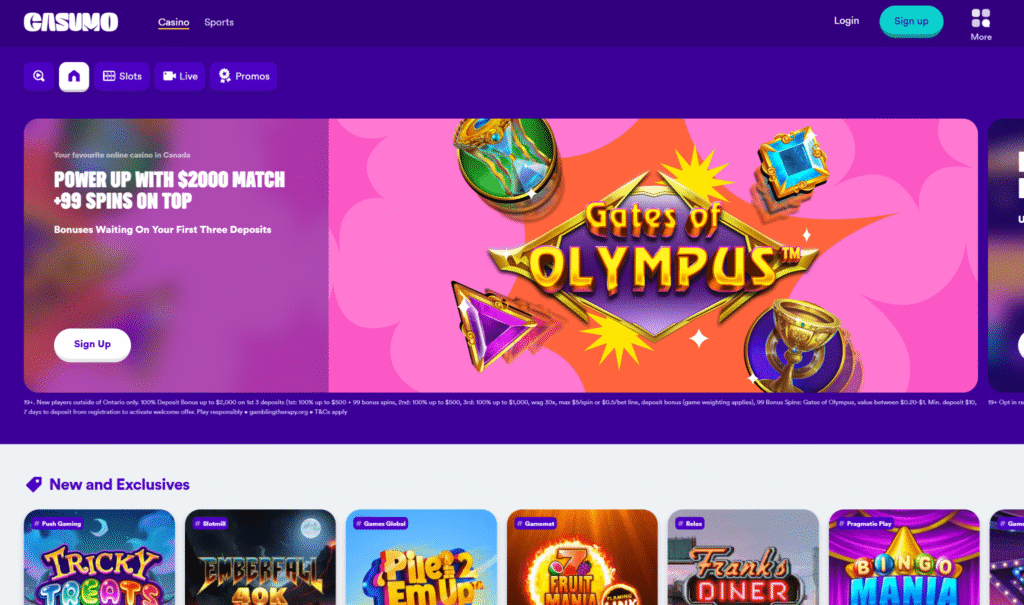Click the teal Sign up button
The image size is (1024, 605).
point(911,21)
